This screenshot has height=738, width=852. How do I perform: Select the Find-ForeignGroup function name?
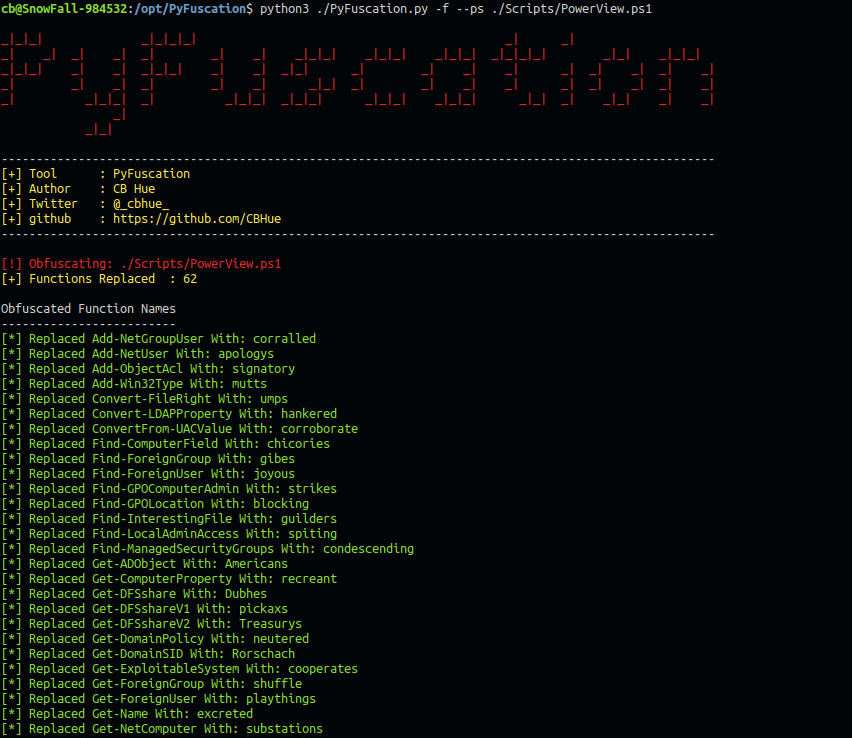[x=152, y=459]
